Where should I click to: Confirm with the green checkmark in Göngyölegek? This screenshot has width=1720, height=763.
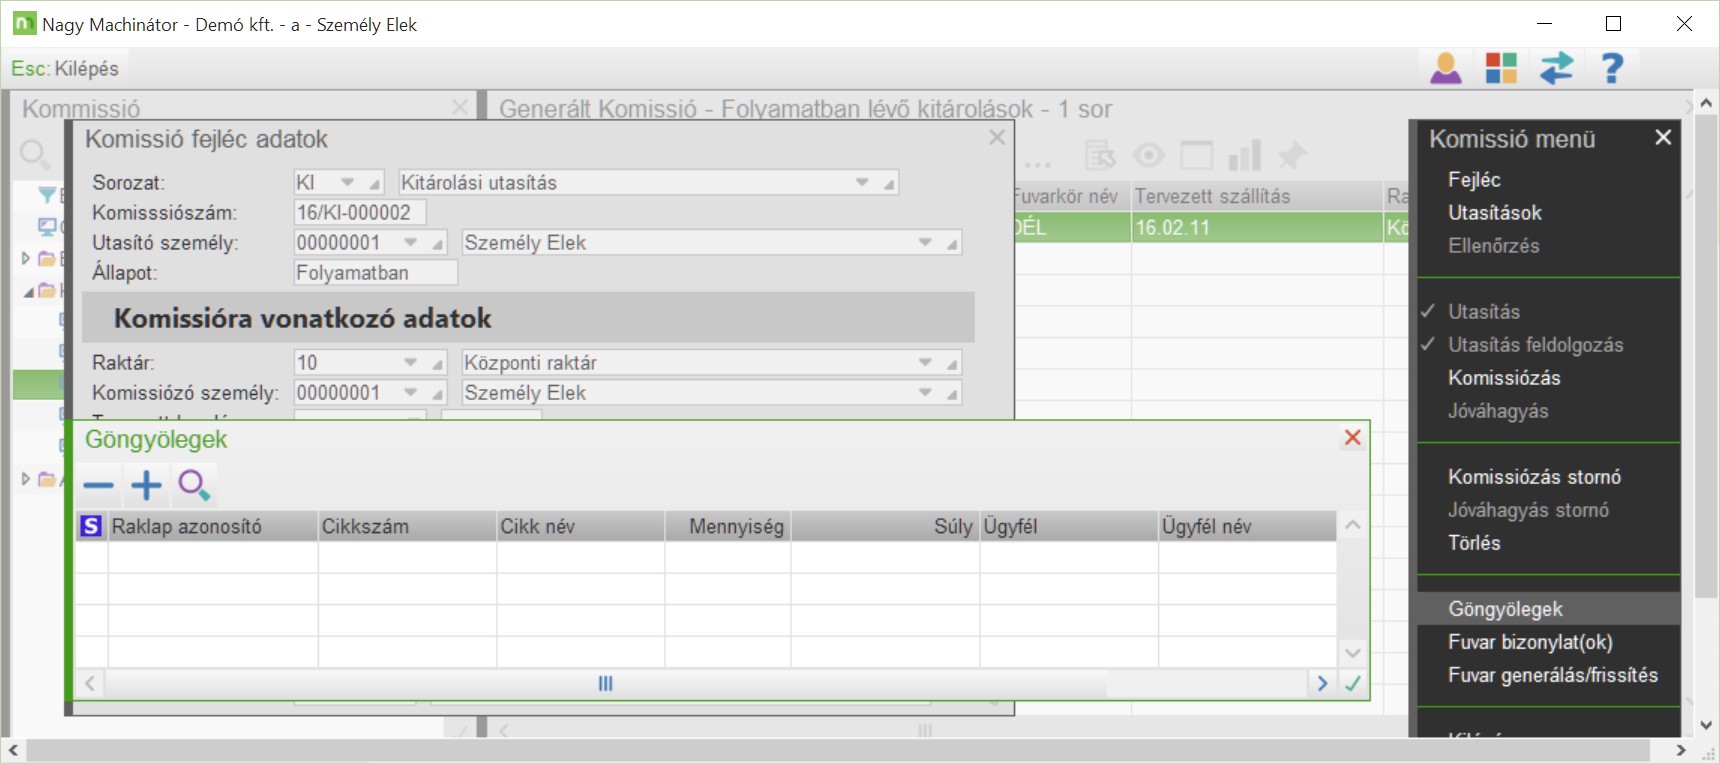tap(1353, 684)
